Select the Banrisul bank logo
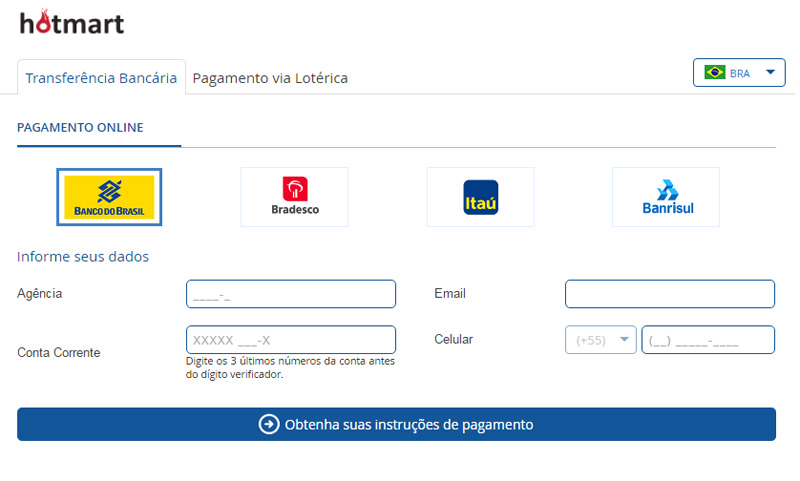The height and width of the screenshot is (481, 800). (x=666, y=197)
